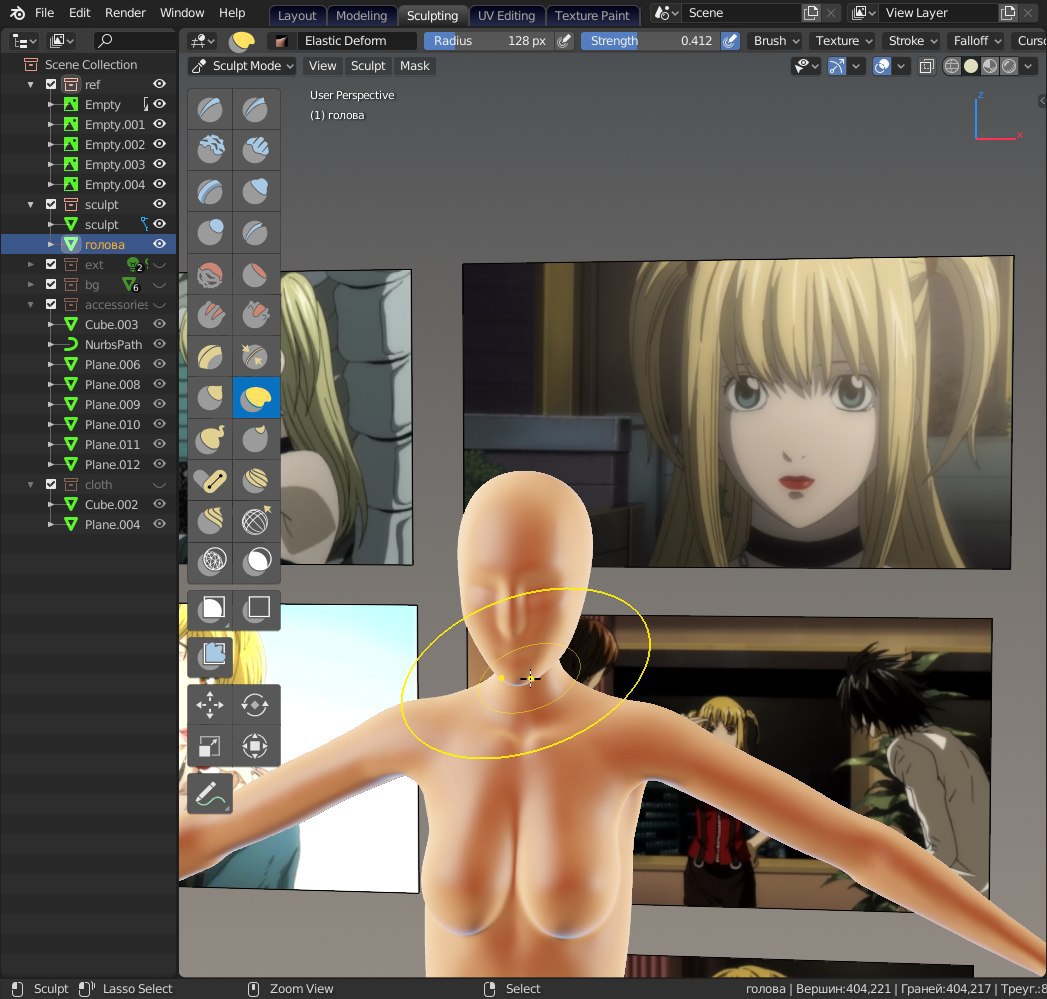Select the Grab brush tool
The height and width of the screenshot is (999, 1047).
click(210, 397)
